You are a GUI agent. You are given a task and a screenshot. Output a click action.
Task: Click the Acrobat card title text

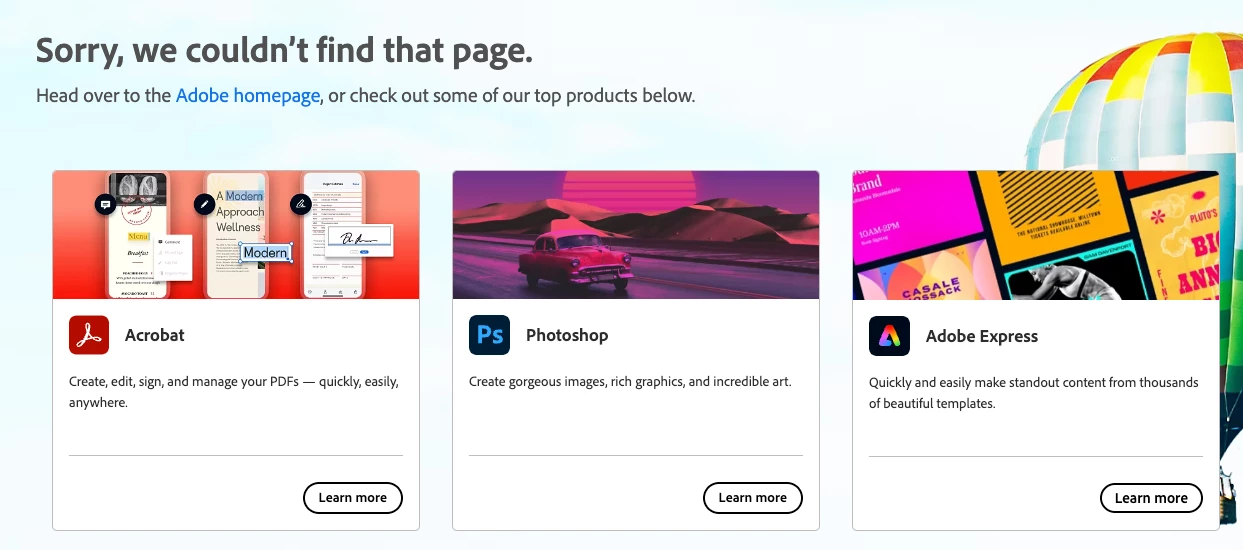(155, 335)
